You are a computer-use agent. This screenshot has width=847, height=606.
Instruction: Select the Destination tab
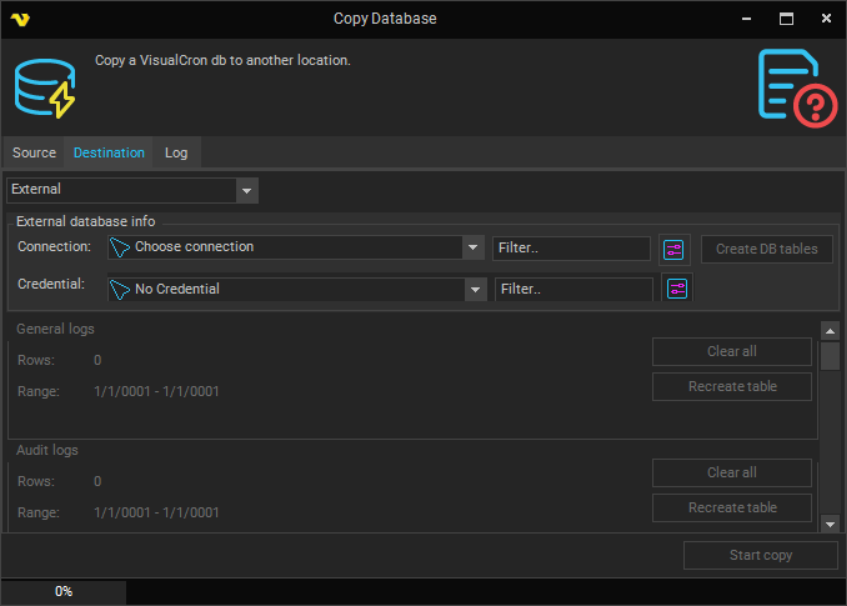(109, 153)
